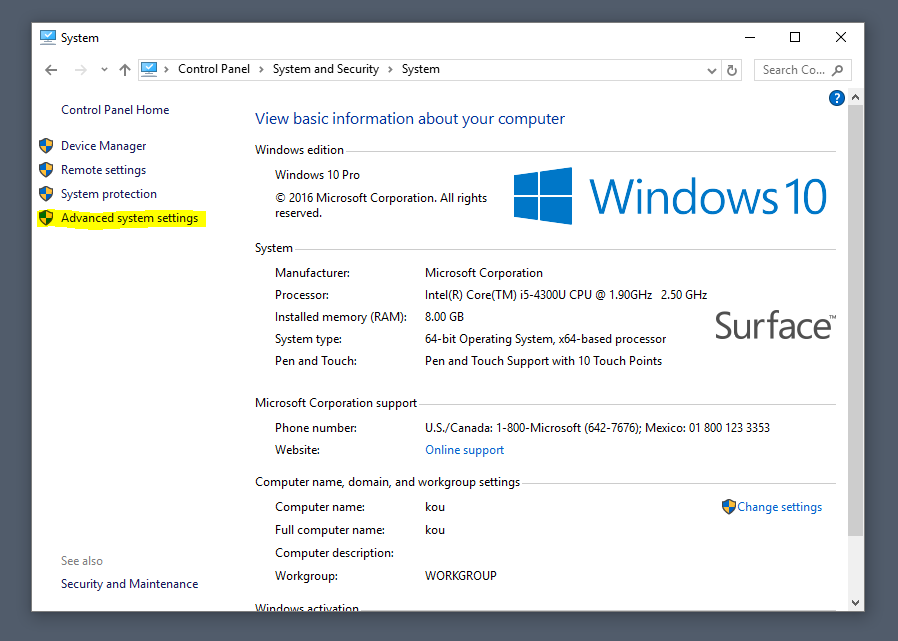Click the Remote settings shield icon
This screenshot has width=898, height=641.
point(46,170)
